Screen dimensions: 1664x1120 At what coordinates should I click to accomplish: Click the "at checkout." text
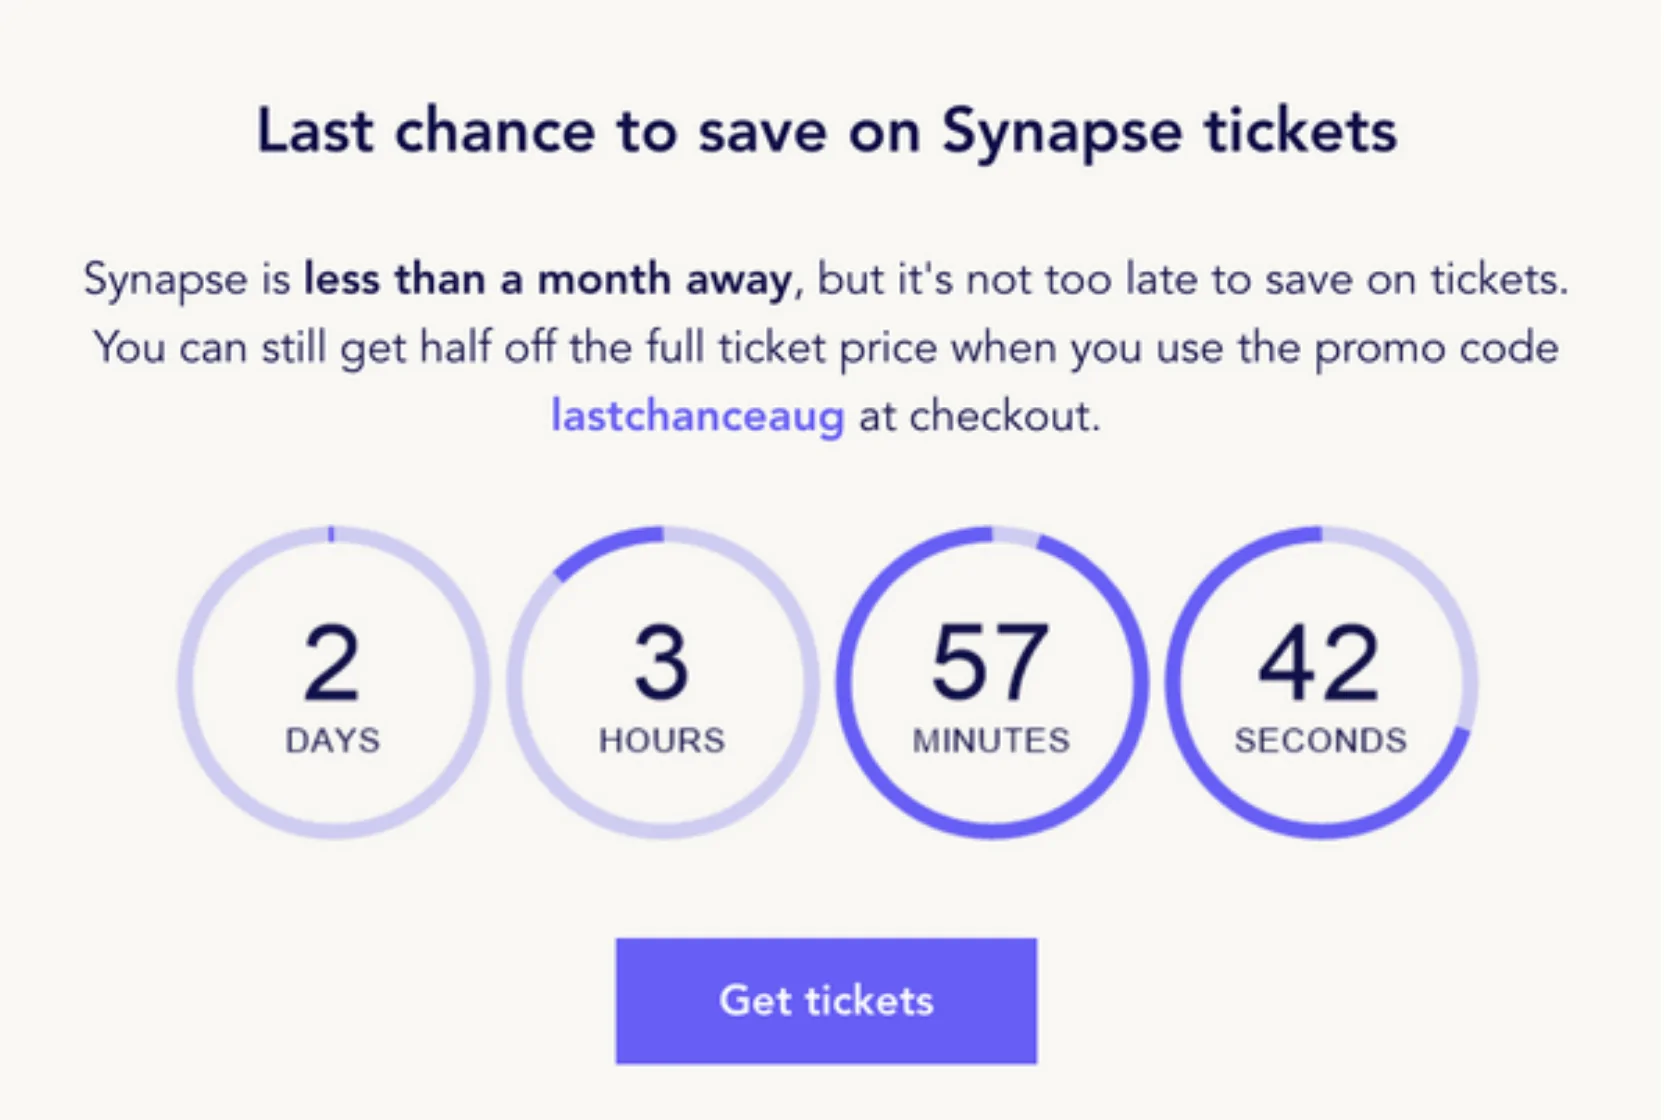click(x=979, y=416)
